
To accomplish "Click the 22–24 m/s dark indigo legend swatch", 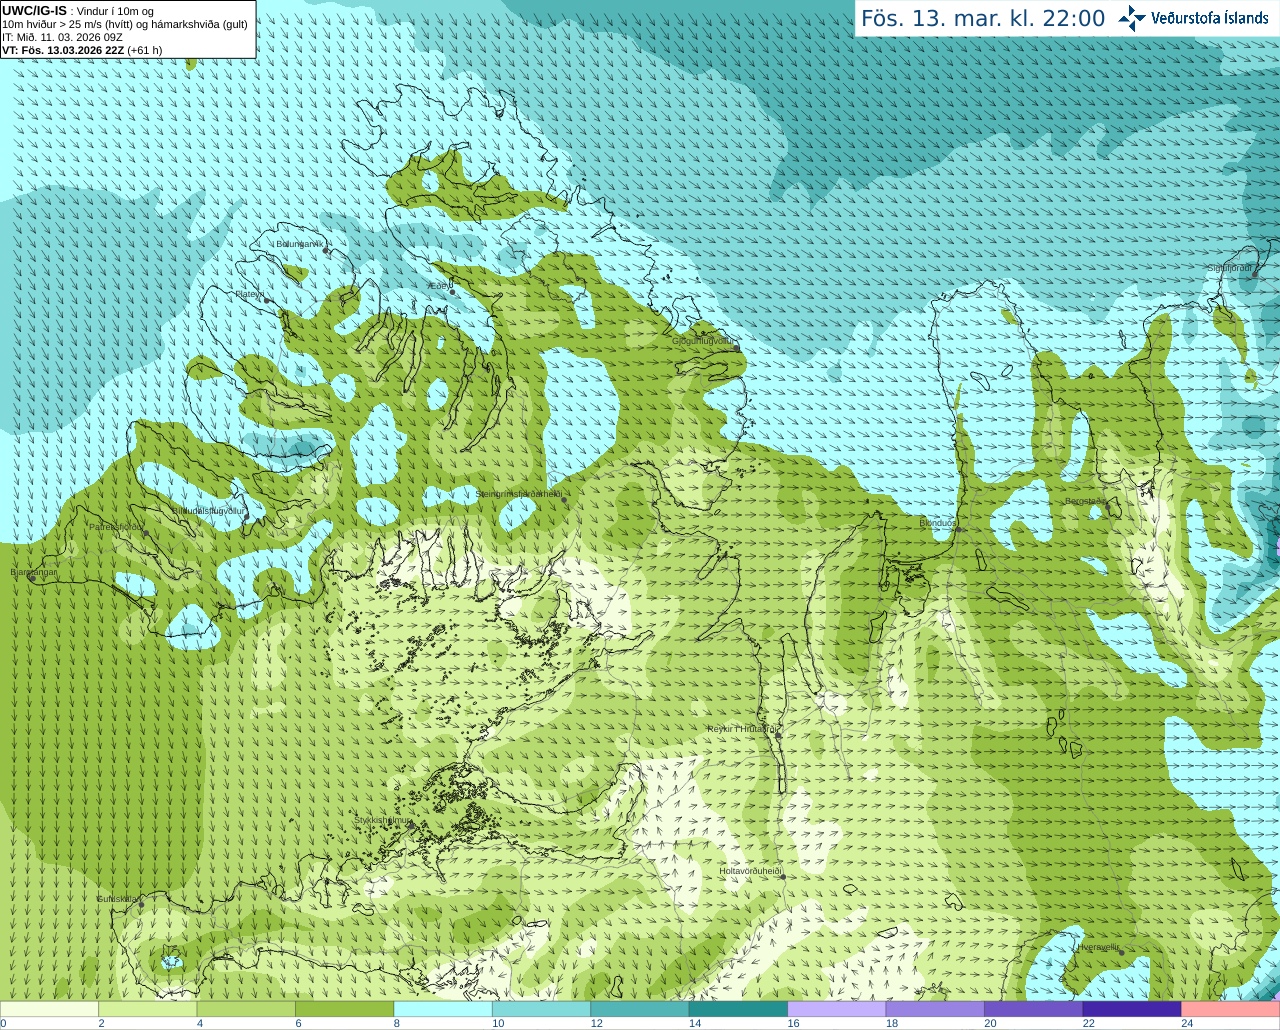I will point(1132,1009).
